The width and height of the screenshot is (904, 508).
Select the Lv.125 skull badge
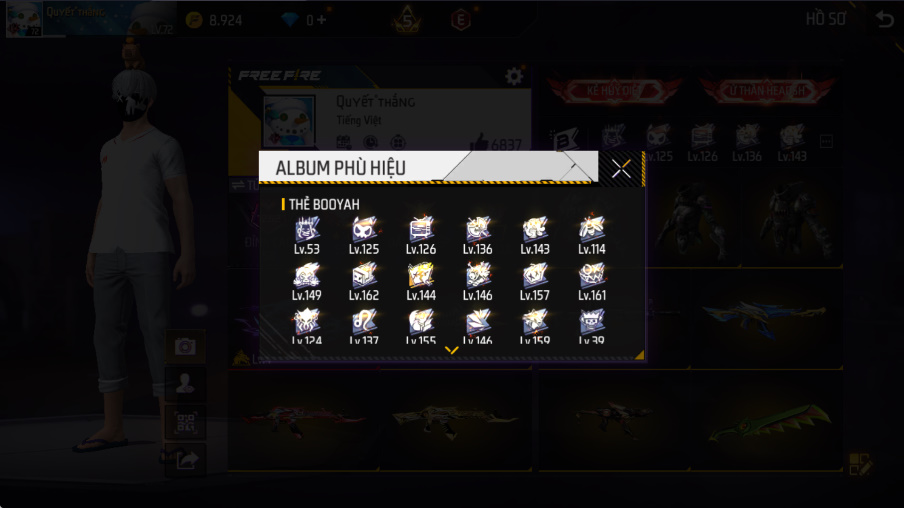(x=364, y=235)
